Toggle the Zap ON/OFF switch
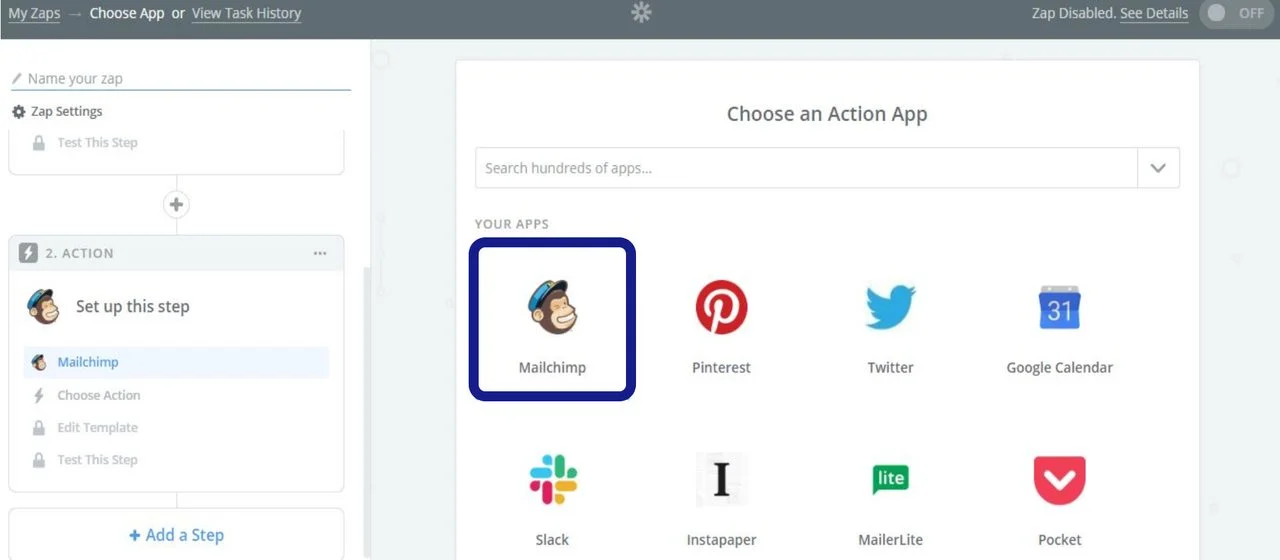Viewport: 1280px width, 560px height. 1237,14
